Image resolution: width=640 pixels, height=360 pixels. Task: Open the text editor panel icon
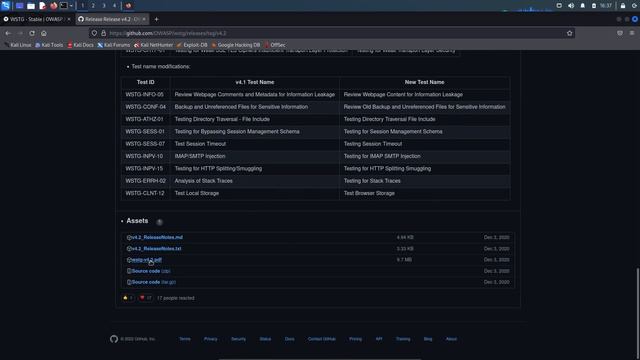click(42, 6)
